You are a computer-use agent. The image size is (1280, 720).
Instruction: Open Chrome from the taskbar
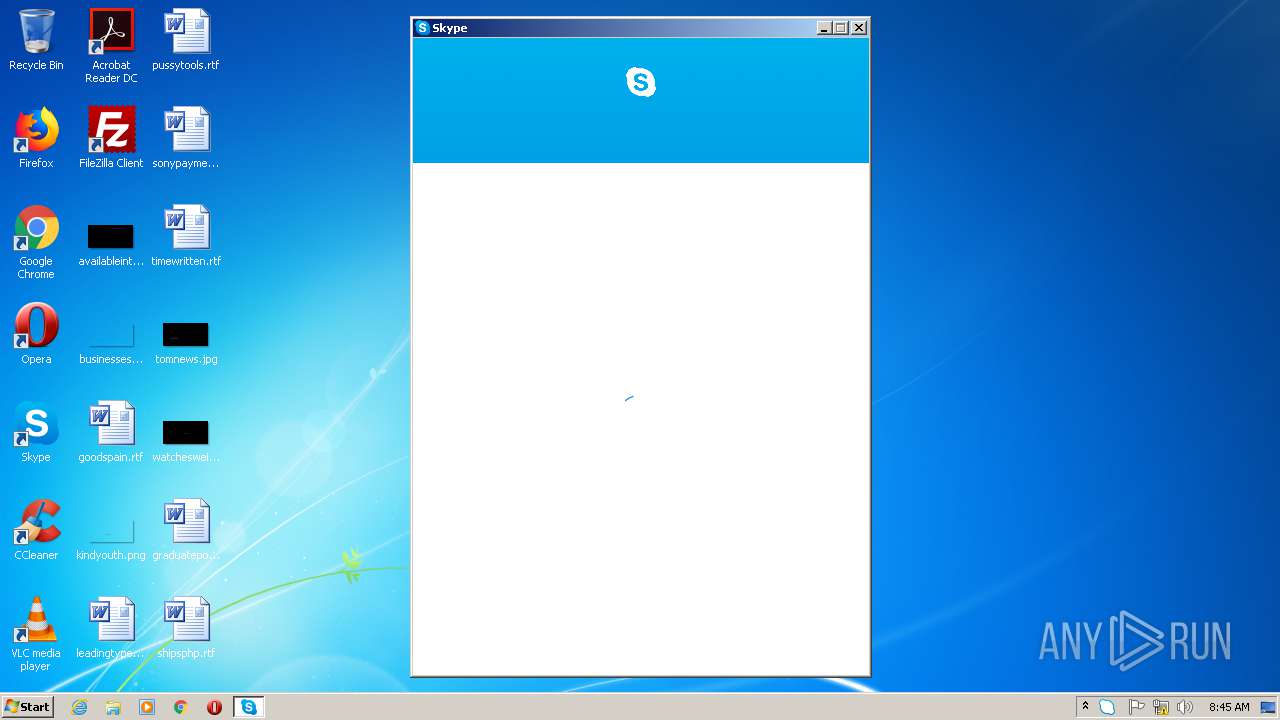coord(181,707)
